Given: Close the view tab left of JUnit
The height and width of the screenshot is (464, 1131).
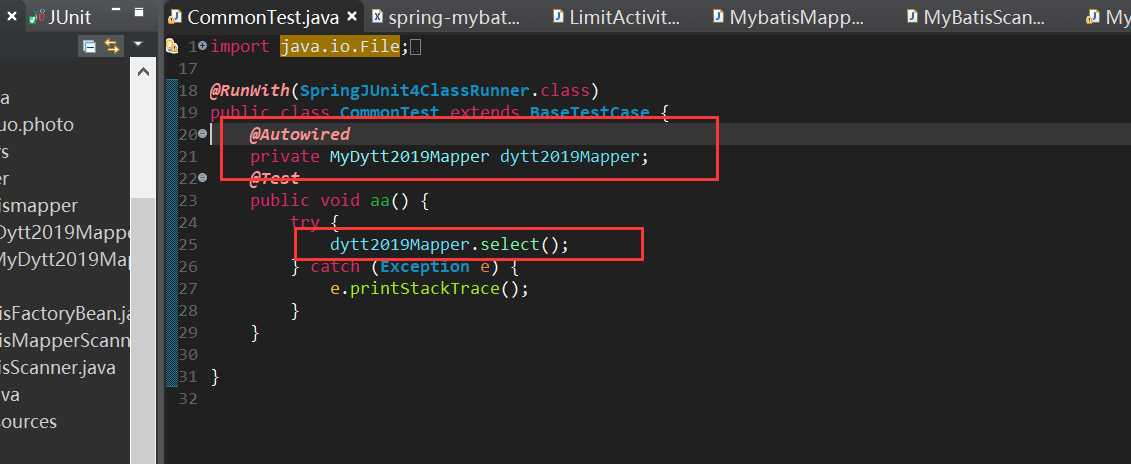Looking at the screenshot, I should pos(14,17).
